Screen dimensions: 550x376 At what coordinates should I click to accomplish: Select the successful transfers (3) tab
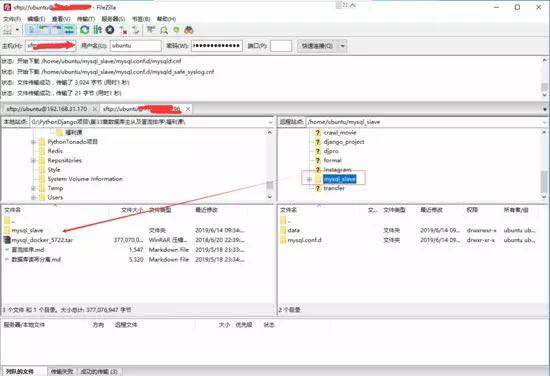(x=99, y=371)
